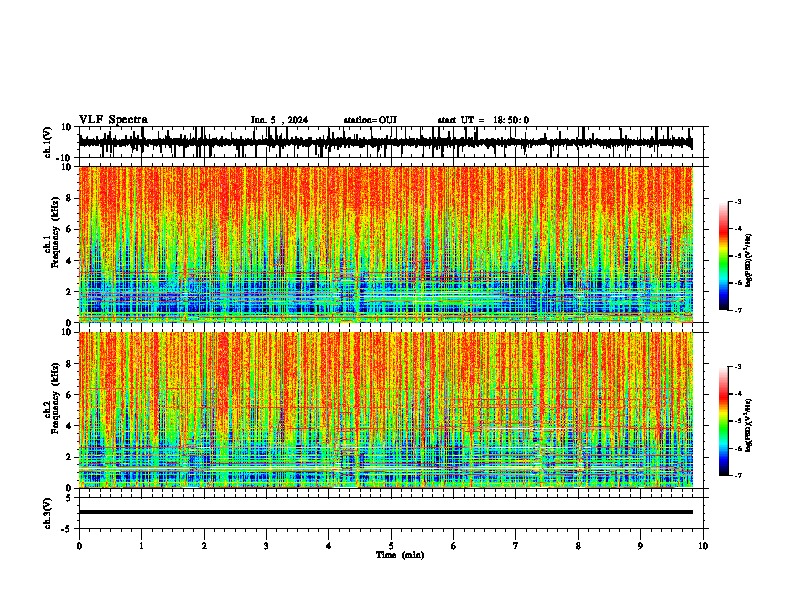Click the "10" tick on the time axis
The height and width of the screenshot is (612, 792).
tap(703, 546)
